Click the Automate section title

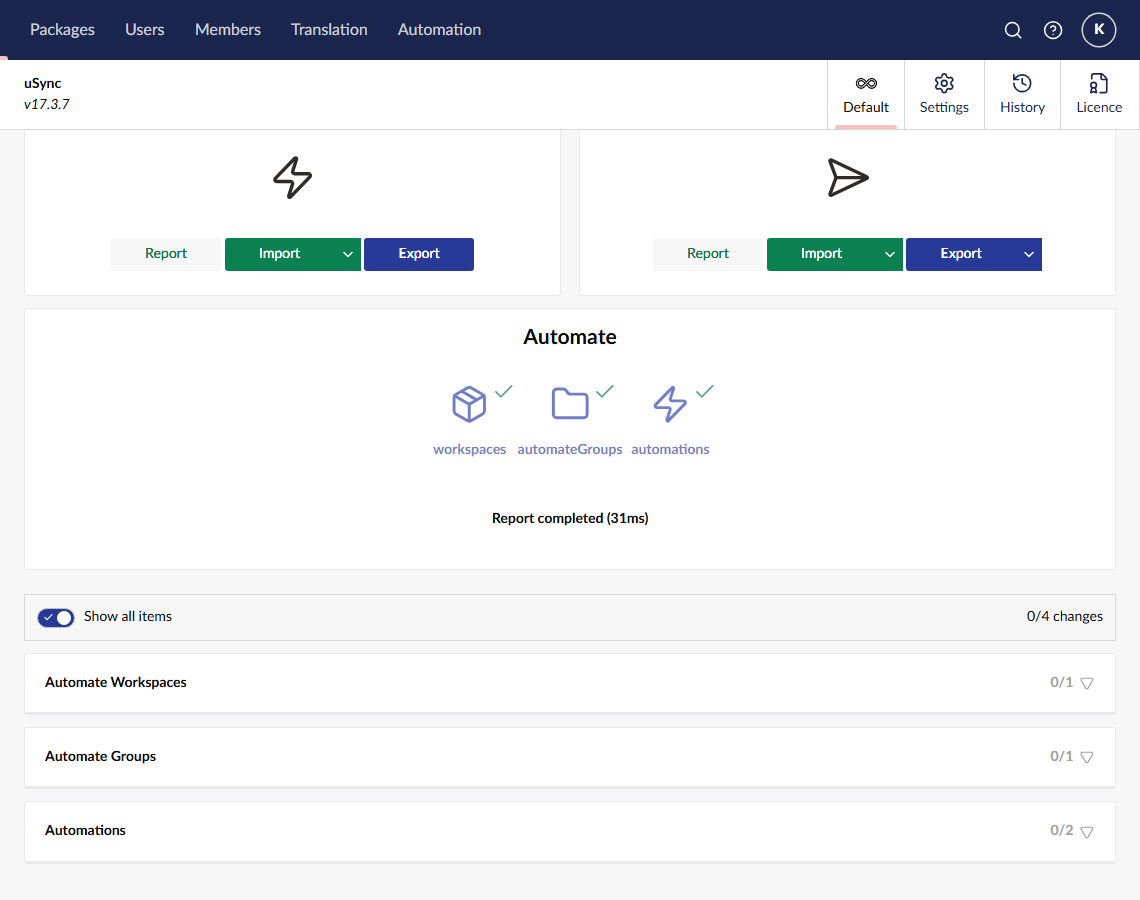pos(570,337)
